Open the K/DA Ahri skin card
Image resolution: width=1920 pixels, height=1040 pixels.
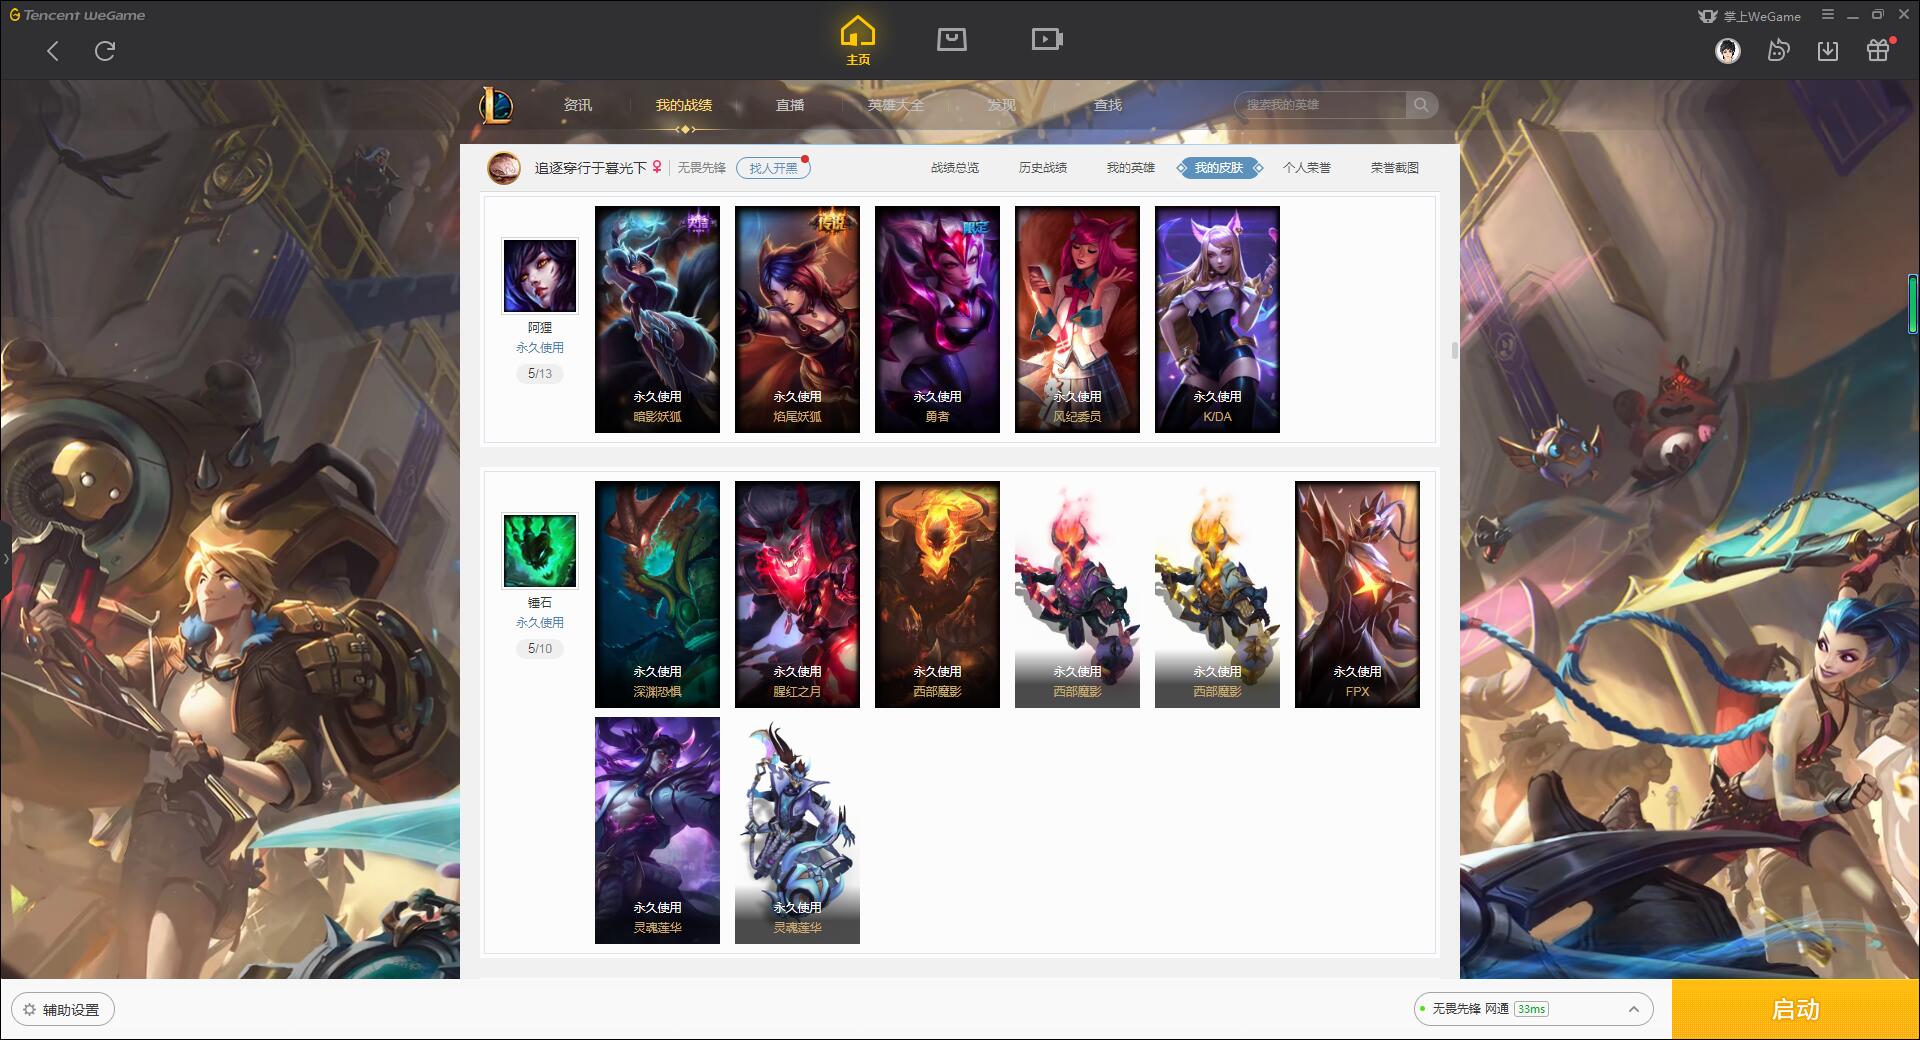pos(1217,319)
